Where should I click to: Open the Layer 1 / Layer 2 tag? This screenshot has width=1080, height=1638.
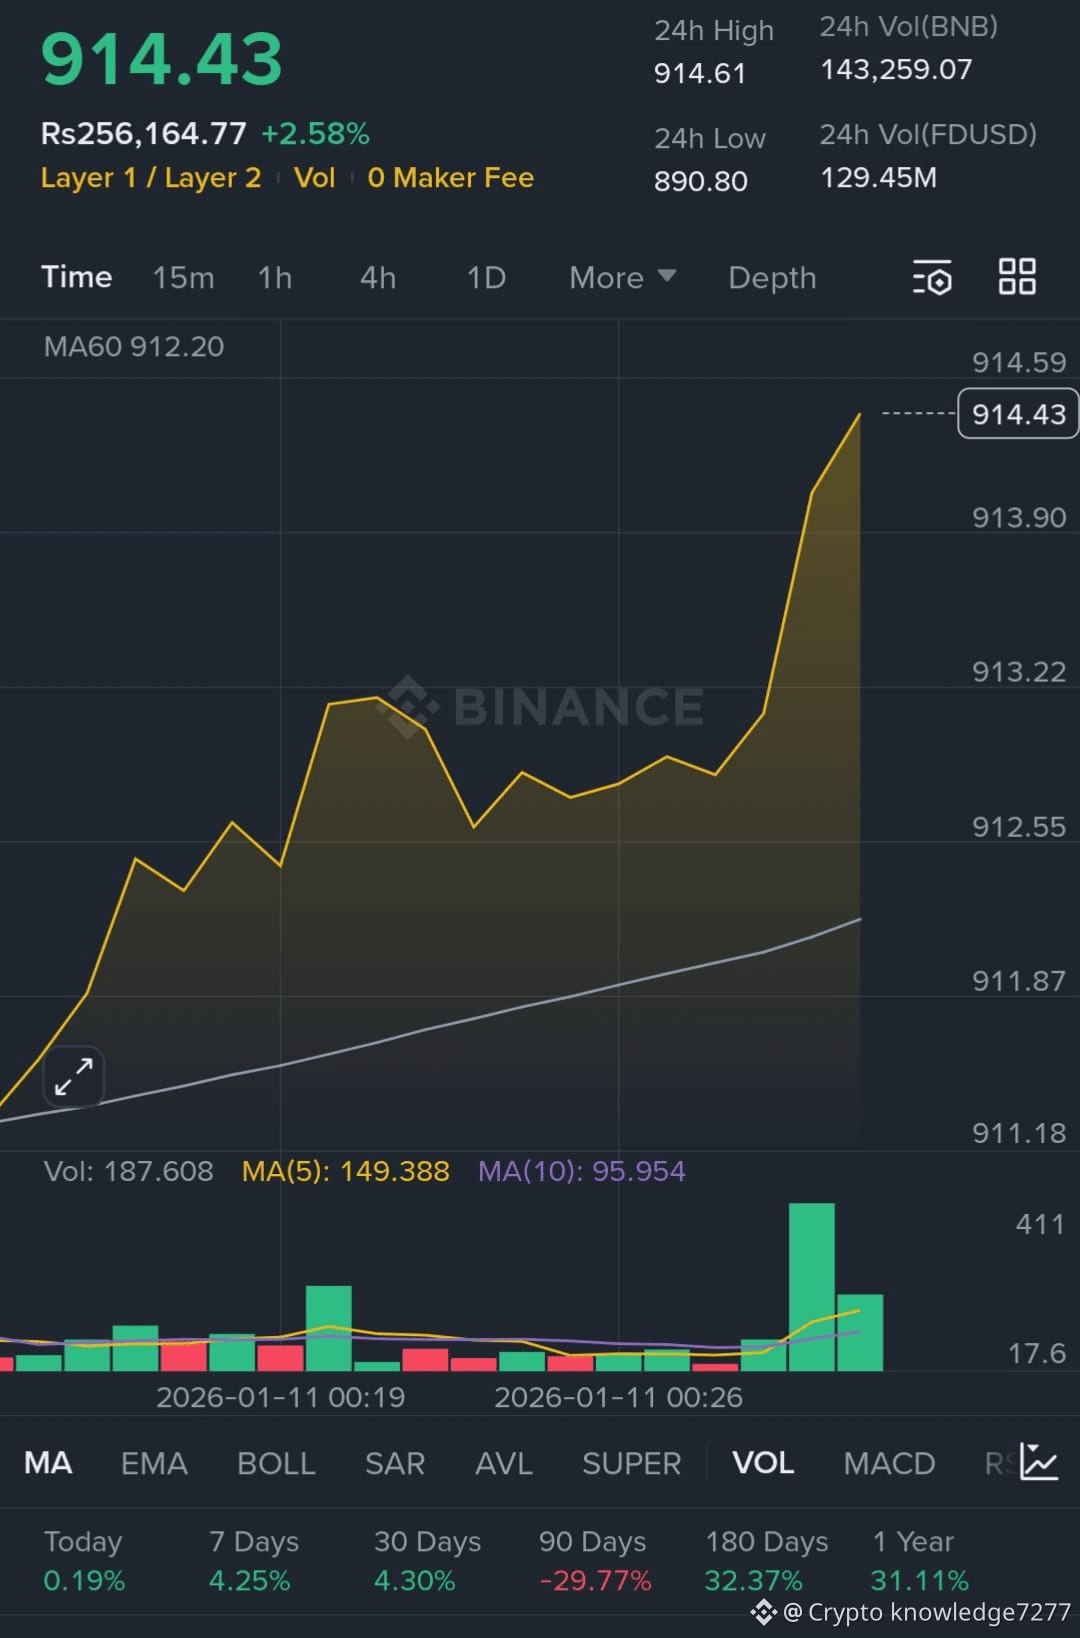(151, 178)
